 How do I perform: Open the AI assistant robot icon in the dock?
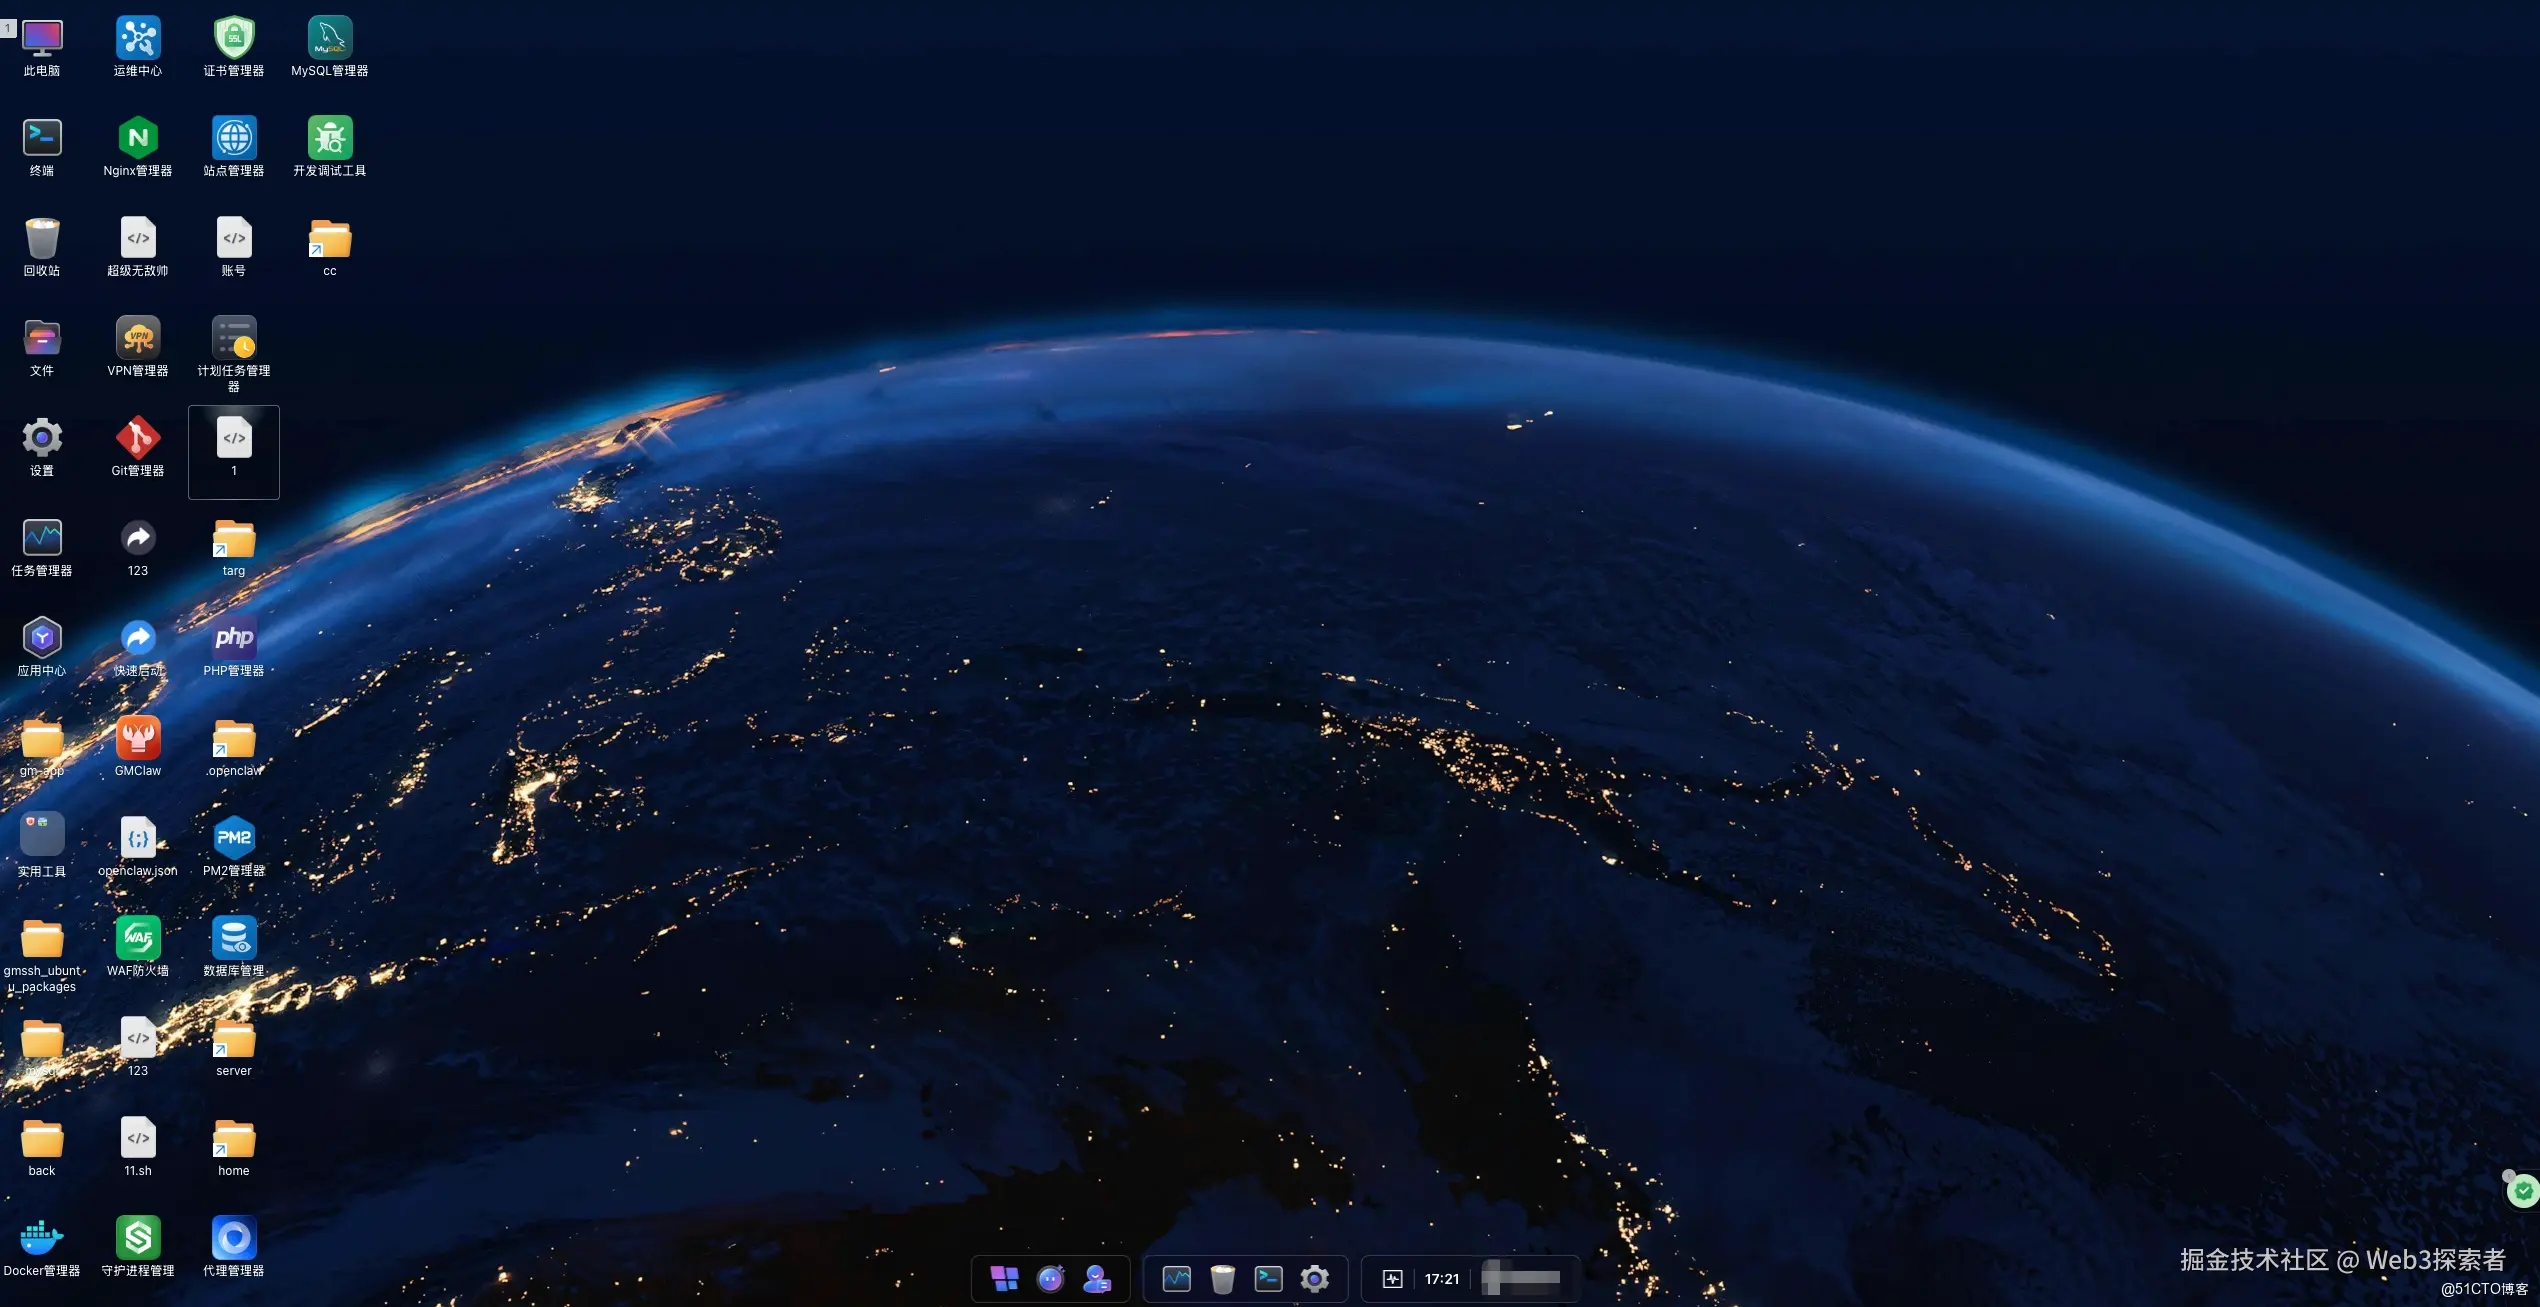coord(1051,1278)
